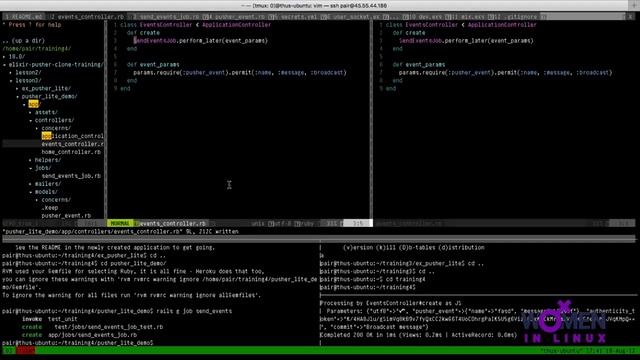This screenshot has height=360, width=640.
Task: Click 'class EventsController' line in right pane
Action: (461, 24)
